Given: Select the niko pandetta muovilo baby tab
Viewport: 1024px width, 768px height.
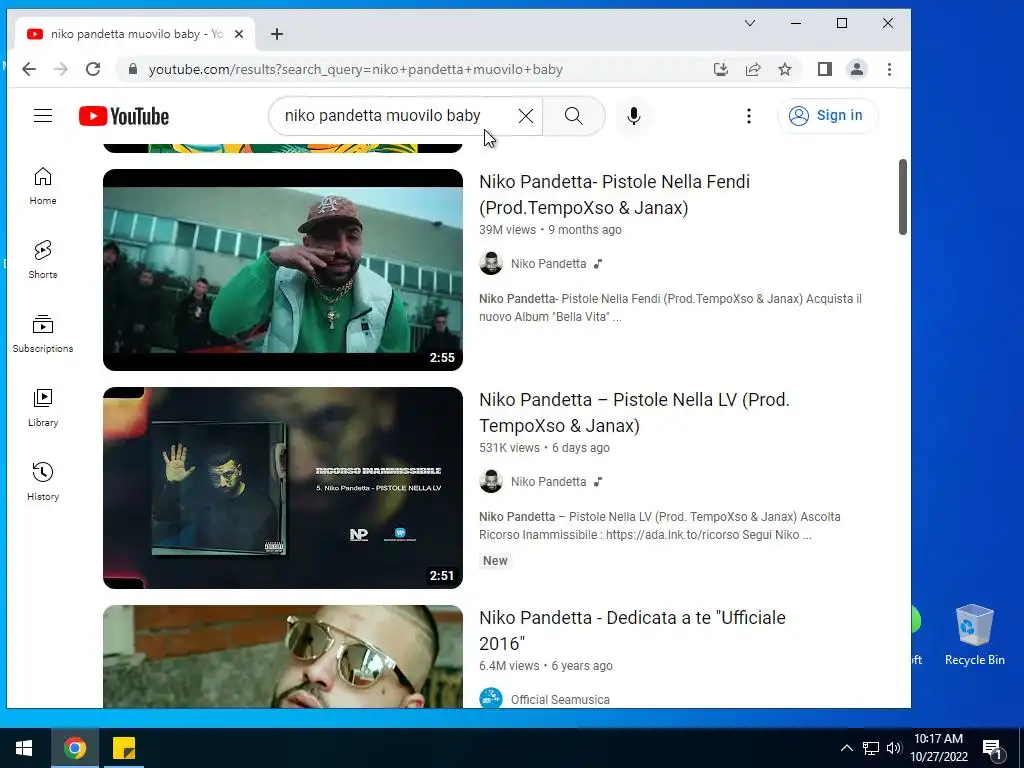Looking at the screenshot, I should (x=135, y=34).
